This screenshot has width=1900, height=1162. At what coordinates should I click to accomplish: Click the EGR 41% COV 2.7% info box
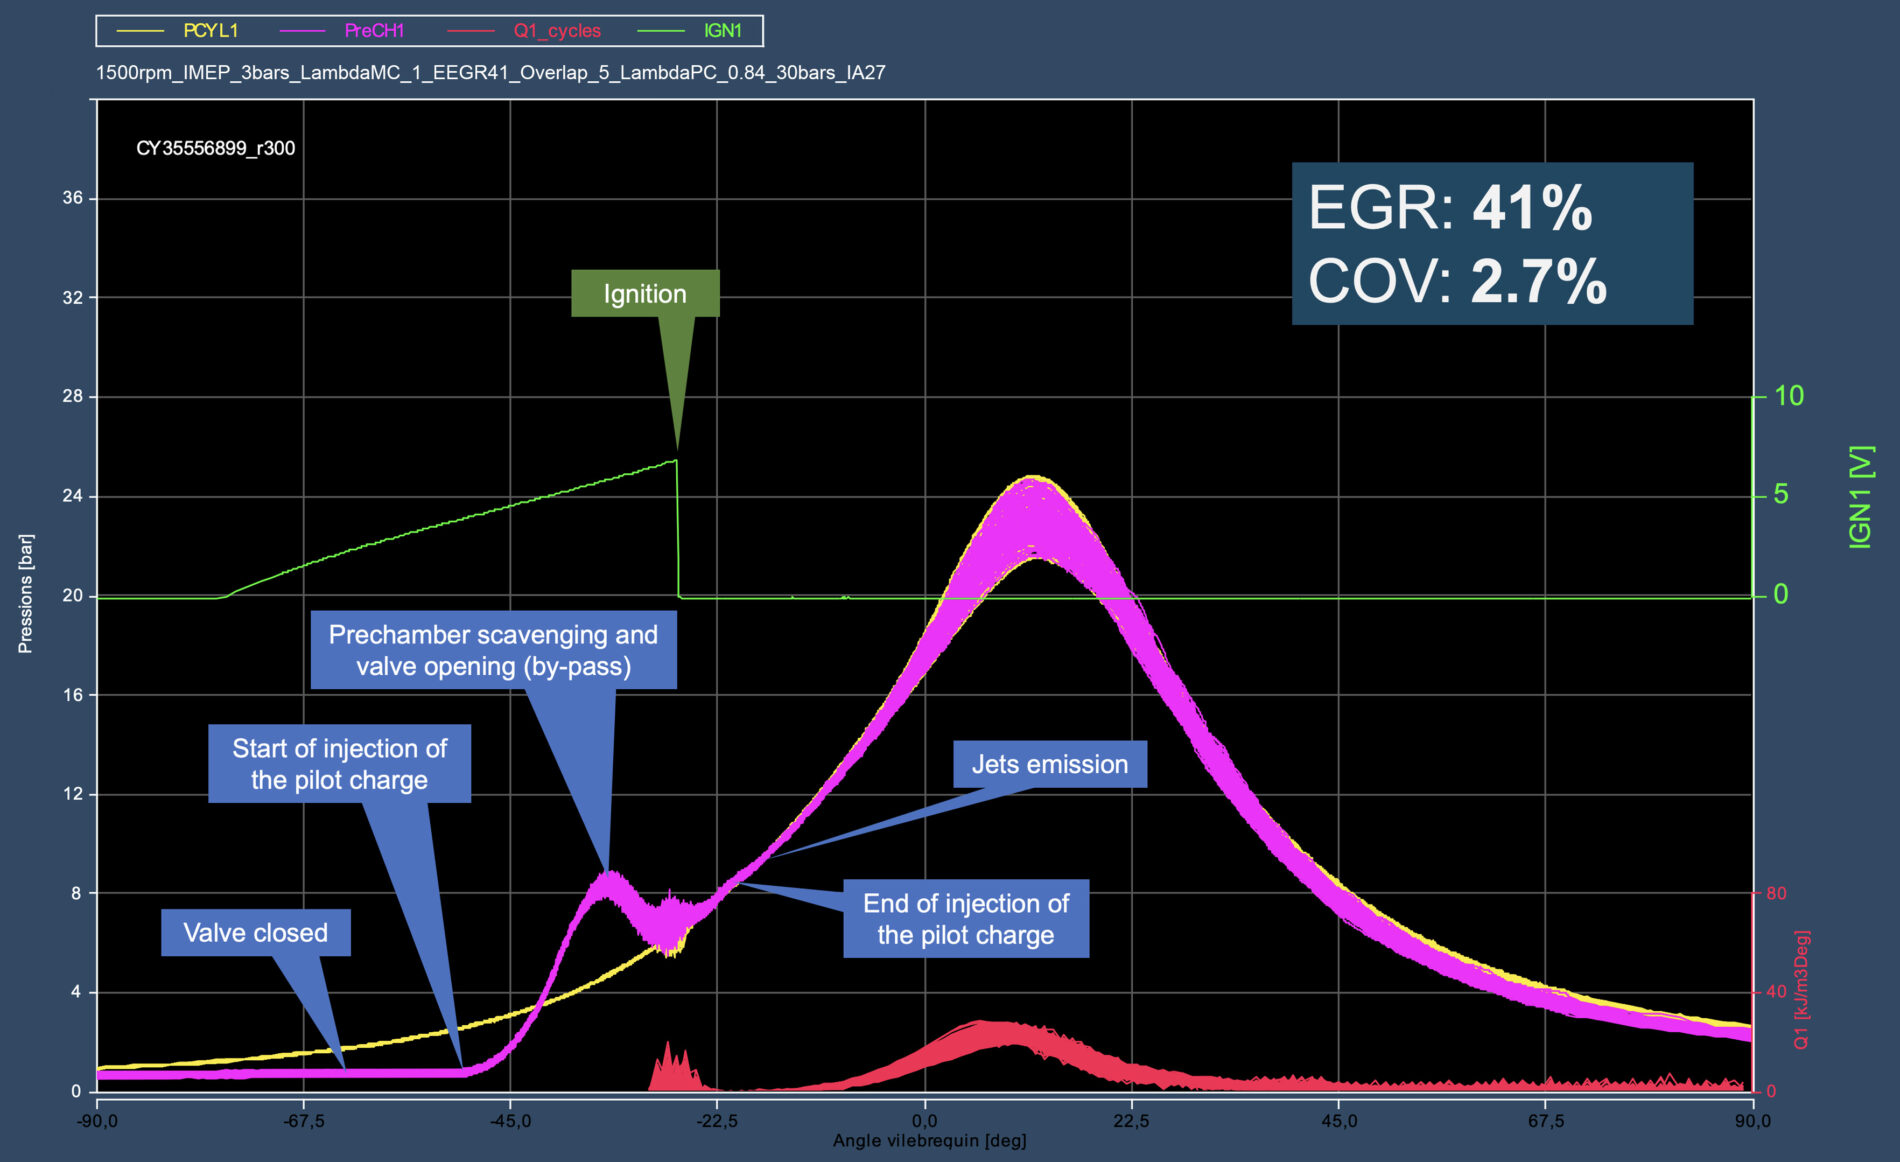(1492, 244)
